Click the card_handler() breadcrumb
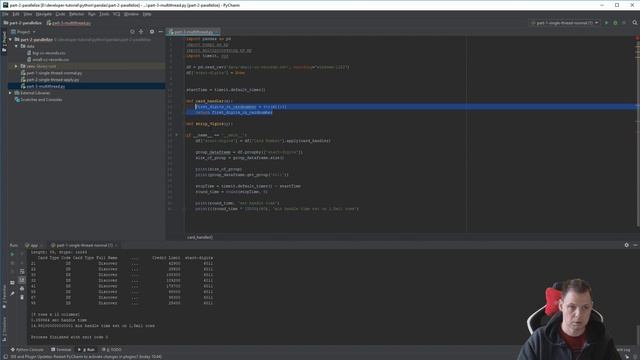This screenshot has height=360, width=640. (x=200, y=237)
